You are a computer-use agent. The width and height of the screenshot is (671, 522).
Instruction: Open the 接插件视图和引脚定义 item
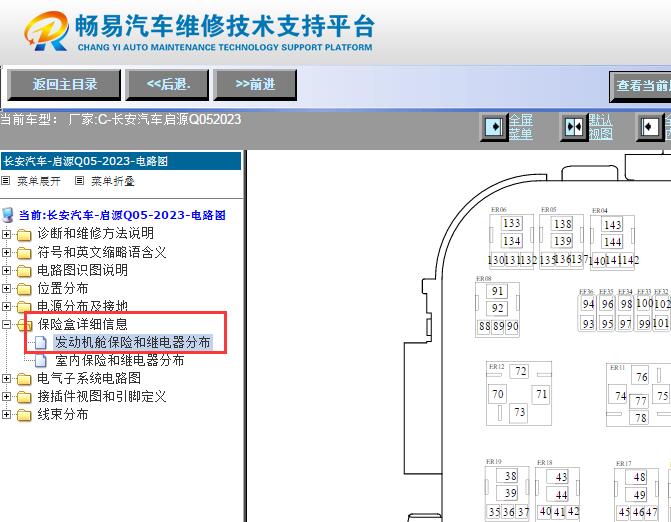[x=102, y=396]
